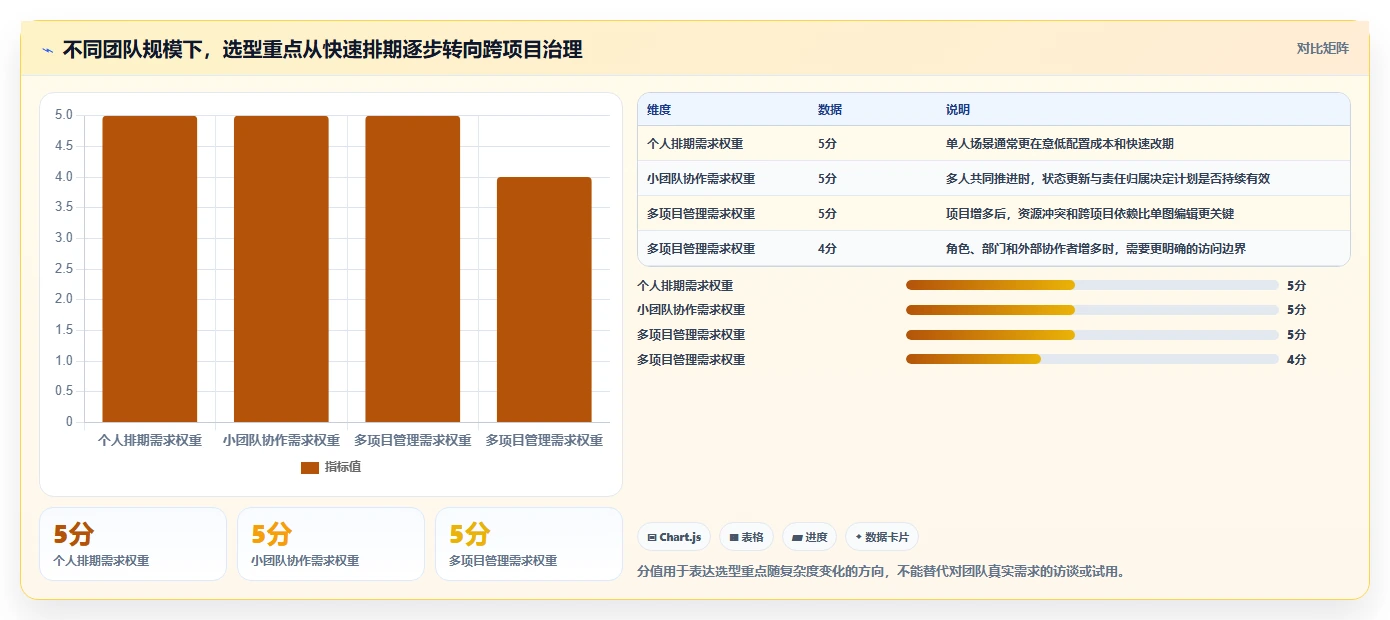
Task: Click the 个人排期需求权重 label under the chart
Action: pyautogui.click(x=149, y=440)
